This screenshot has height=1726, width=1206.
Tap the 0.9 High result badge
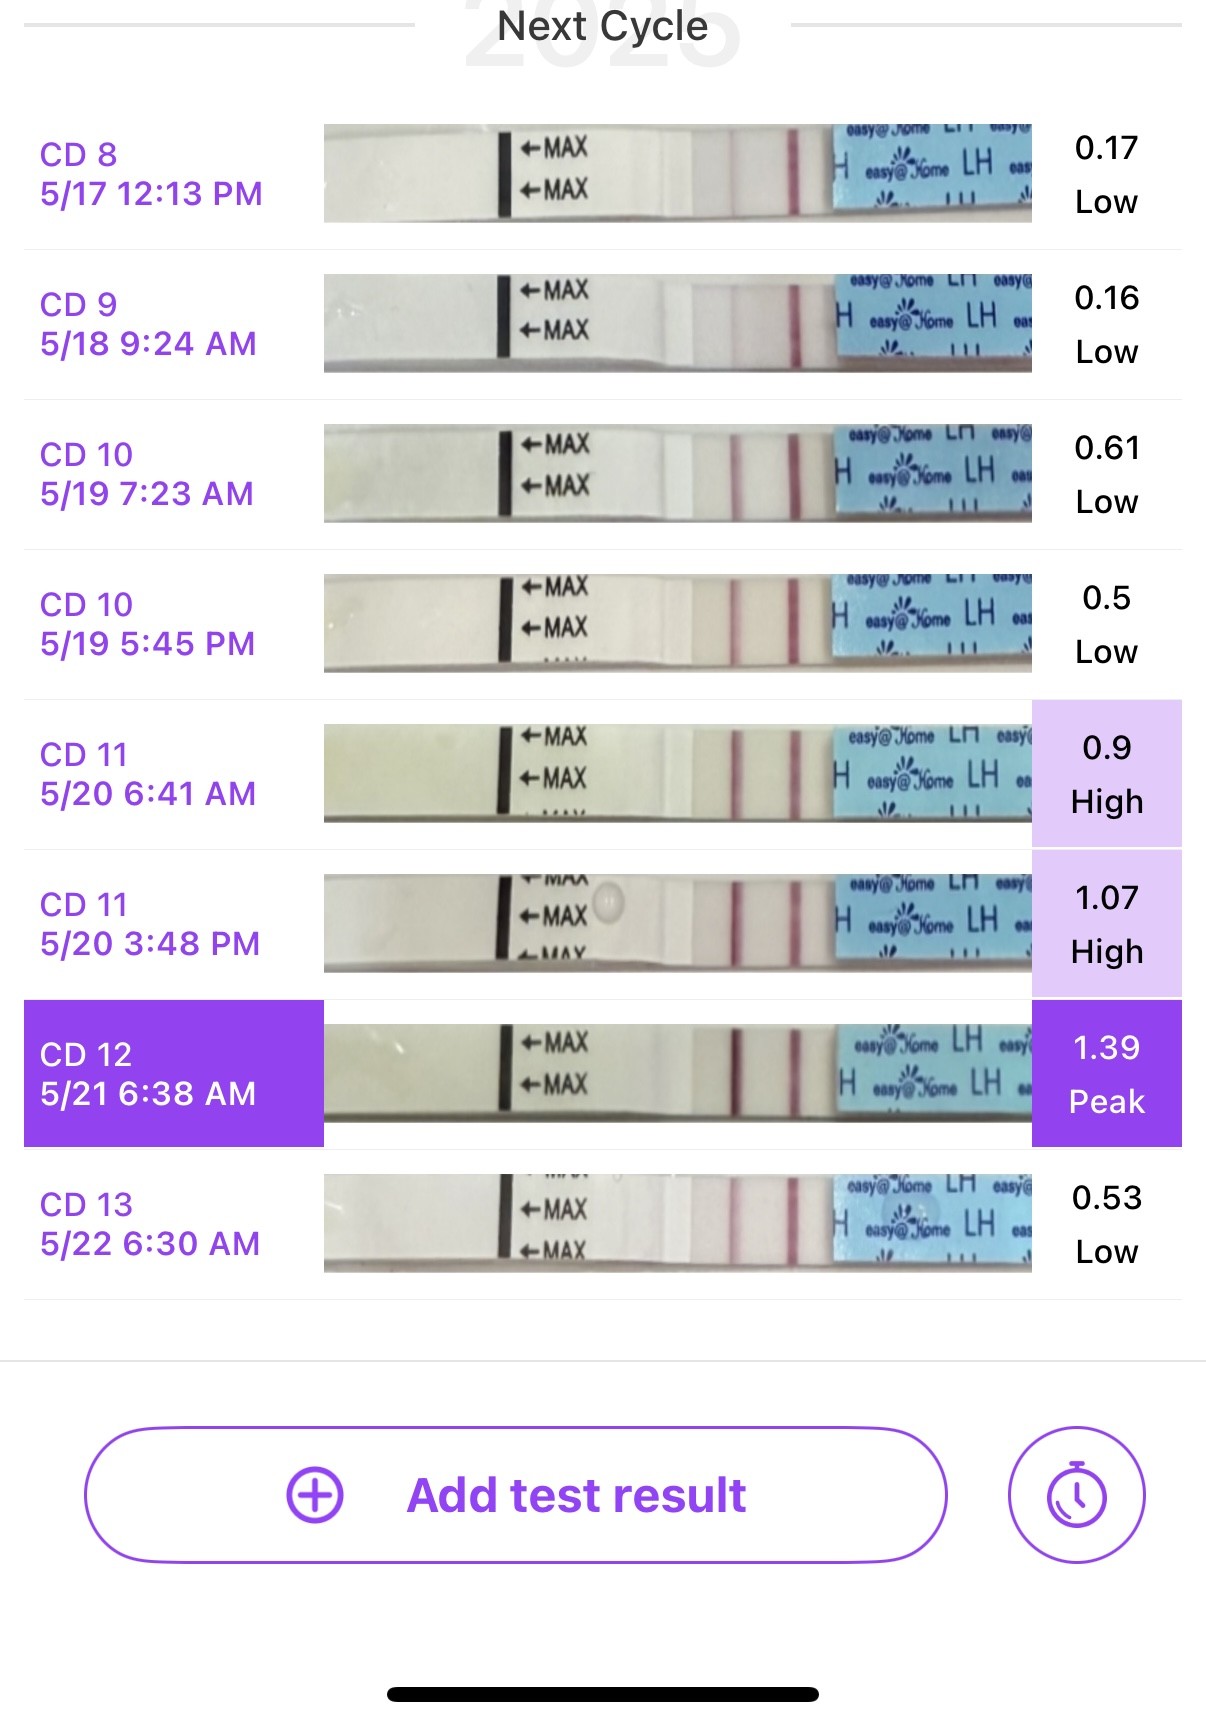coord(1106,774)
